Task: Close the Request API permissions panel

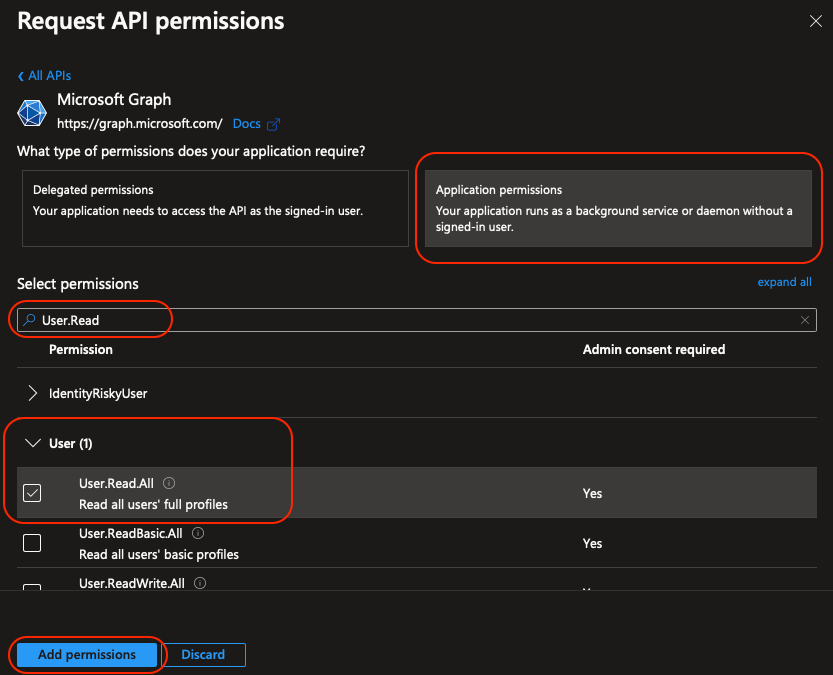Action: 815,21
